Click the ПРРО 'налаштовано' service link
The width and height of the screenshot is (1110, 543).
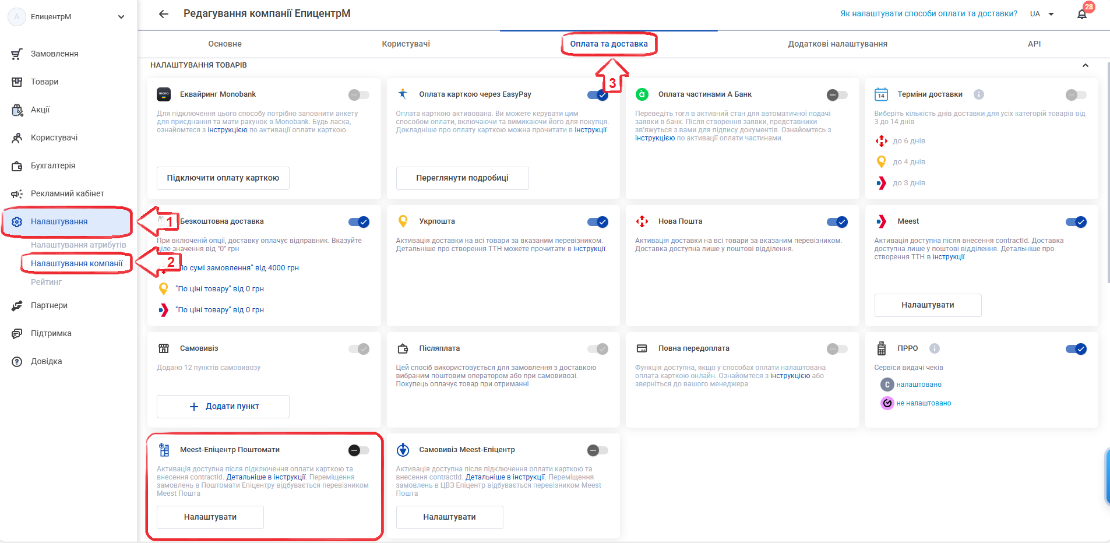[x=919, y=384]
